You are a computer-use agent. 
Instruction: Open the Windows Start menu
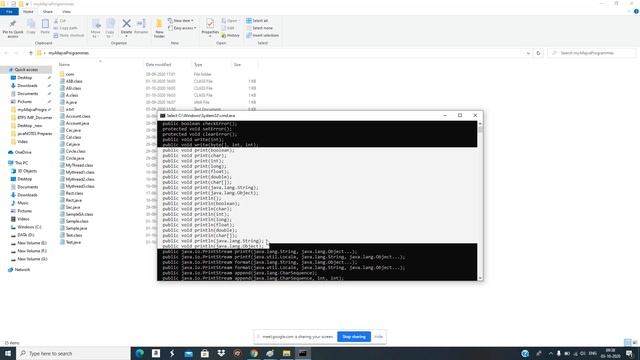click(8, 353)
